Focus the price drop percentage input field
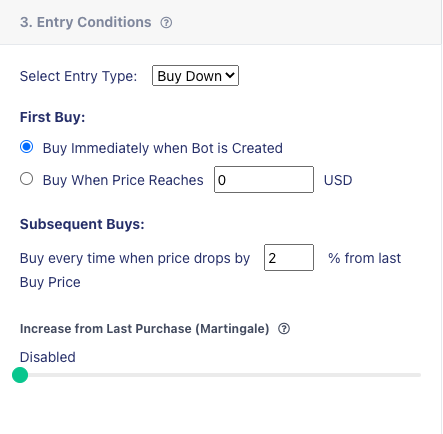This screenshot has height=434, width=443. pos(289,258)
